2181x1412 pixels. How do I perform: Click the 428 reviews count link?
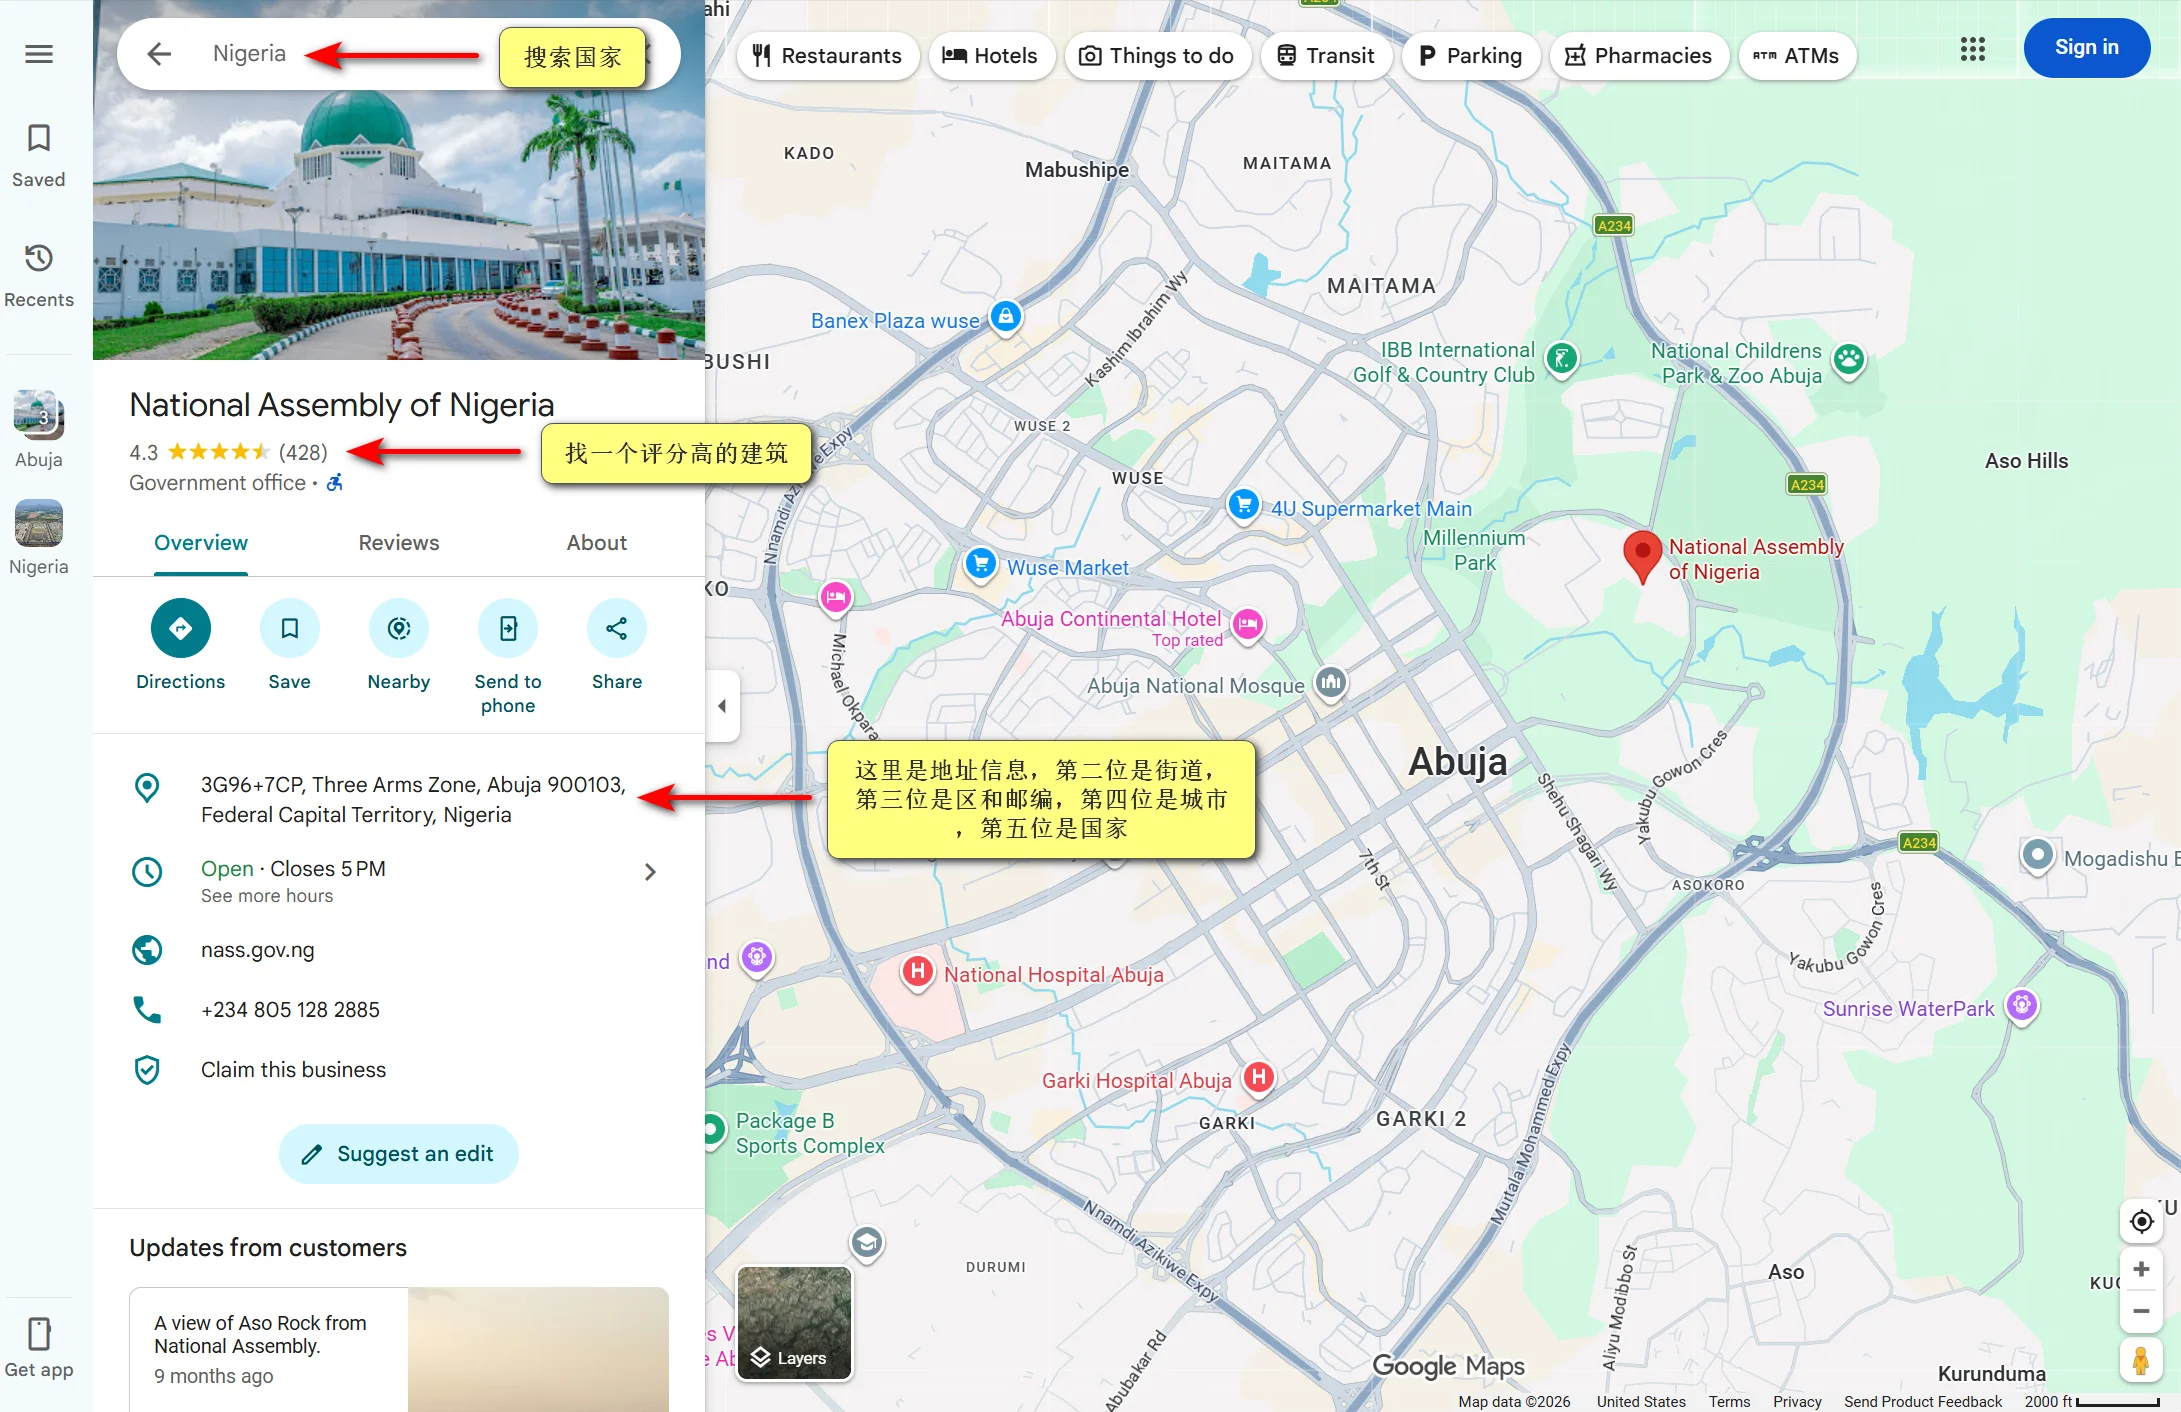click(x=303, y=452)
